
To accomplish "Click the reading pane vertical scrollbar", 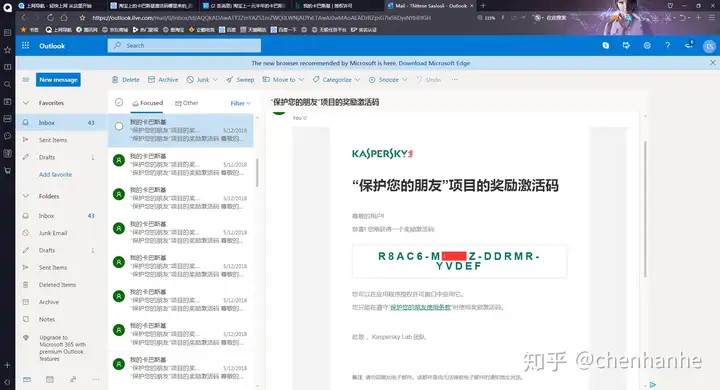I will coord(645,209).
